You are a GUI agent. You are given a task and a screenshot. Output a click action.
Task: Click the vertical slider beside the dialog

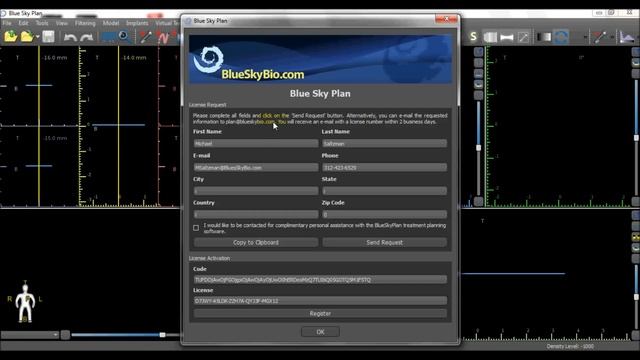click(478, 148)
